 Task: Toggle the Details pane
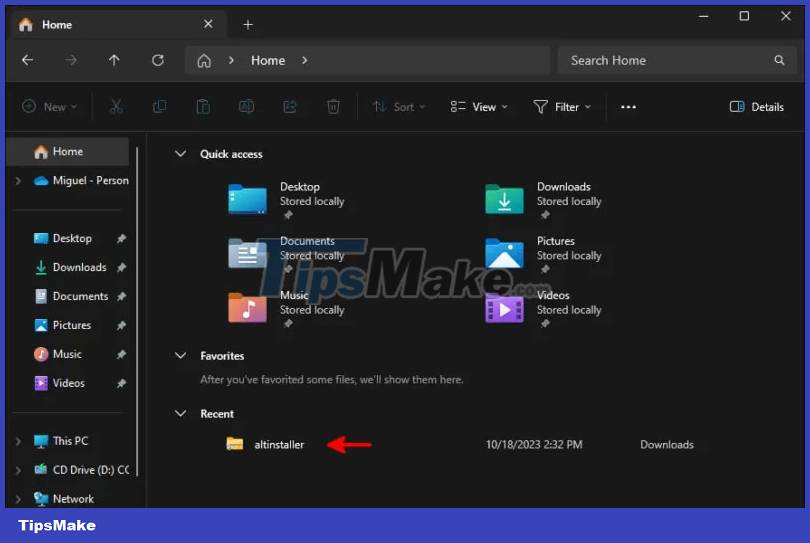pos(756,107)
